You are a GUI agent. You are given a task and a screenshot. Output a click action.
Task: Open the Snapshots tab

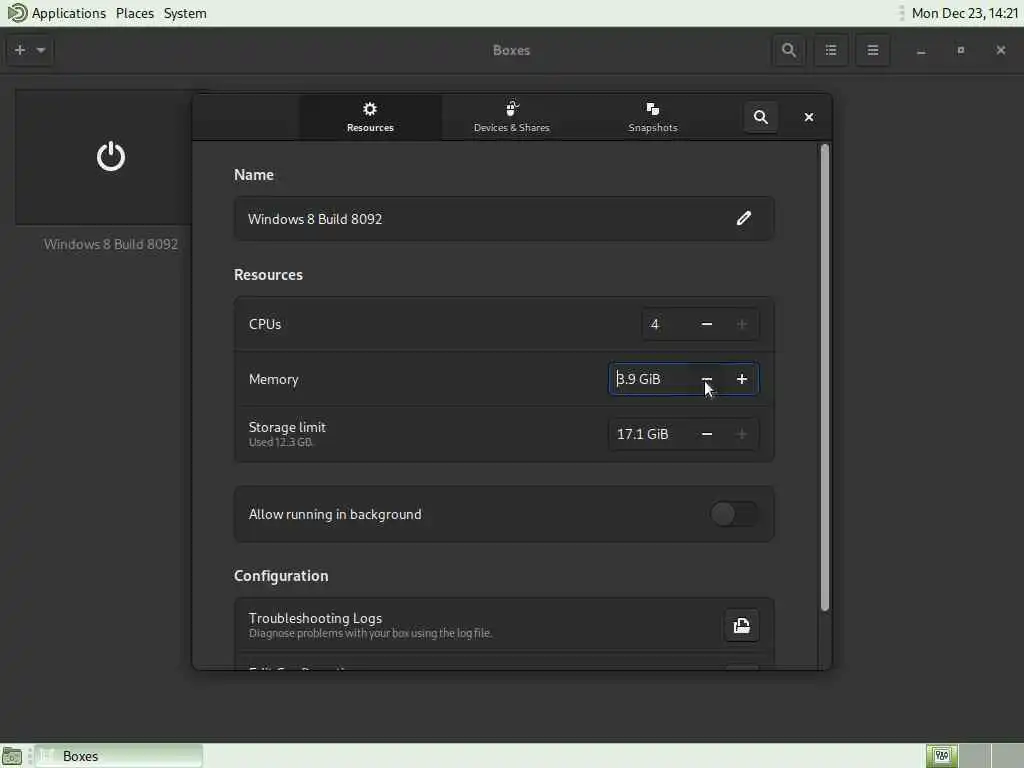653,118
